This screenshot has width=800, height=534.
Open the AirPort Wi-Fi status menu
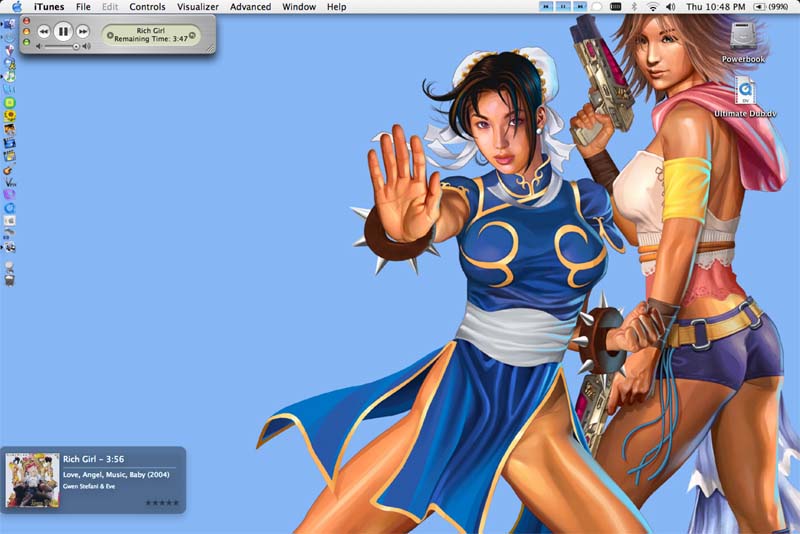tap(653, 7)
